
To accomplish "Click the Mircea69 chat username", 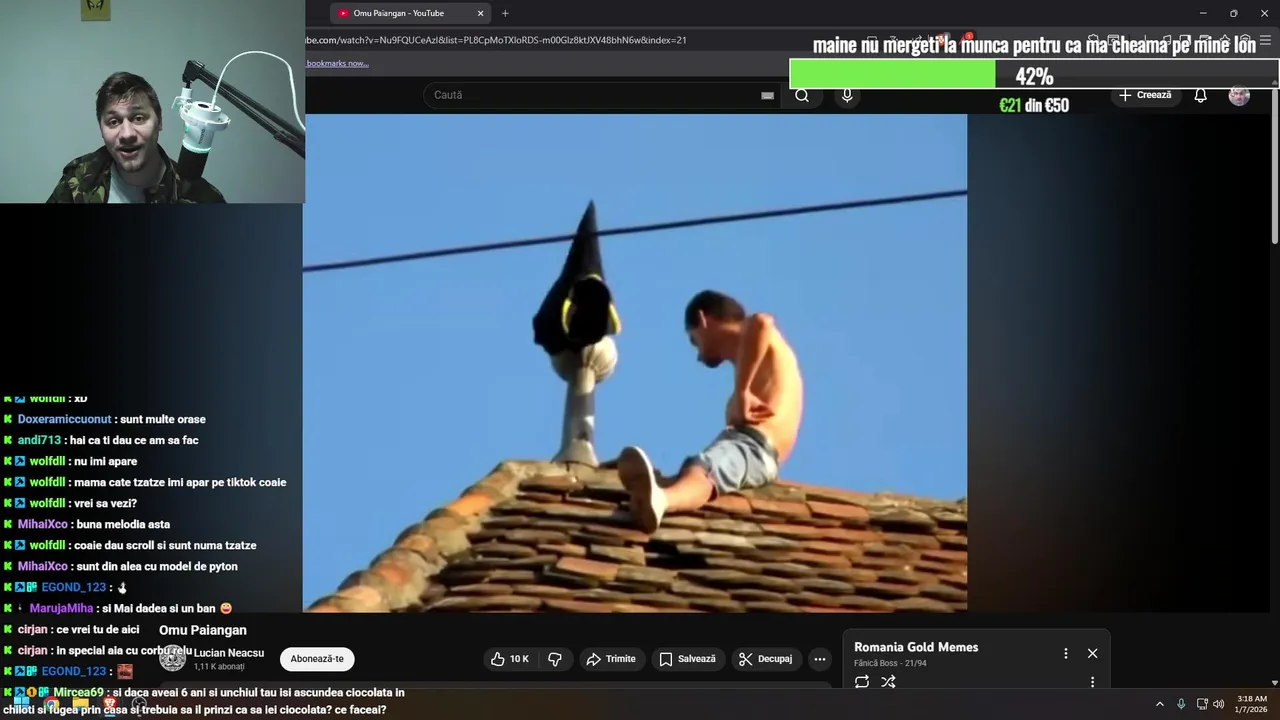I will pos(79,692).
